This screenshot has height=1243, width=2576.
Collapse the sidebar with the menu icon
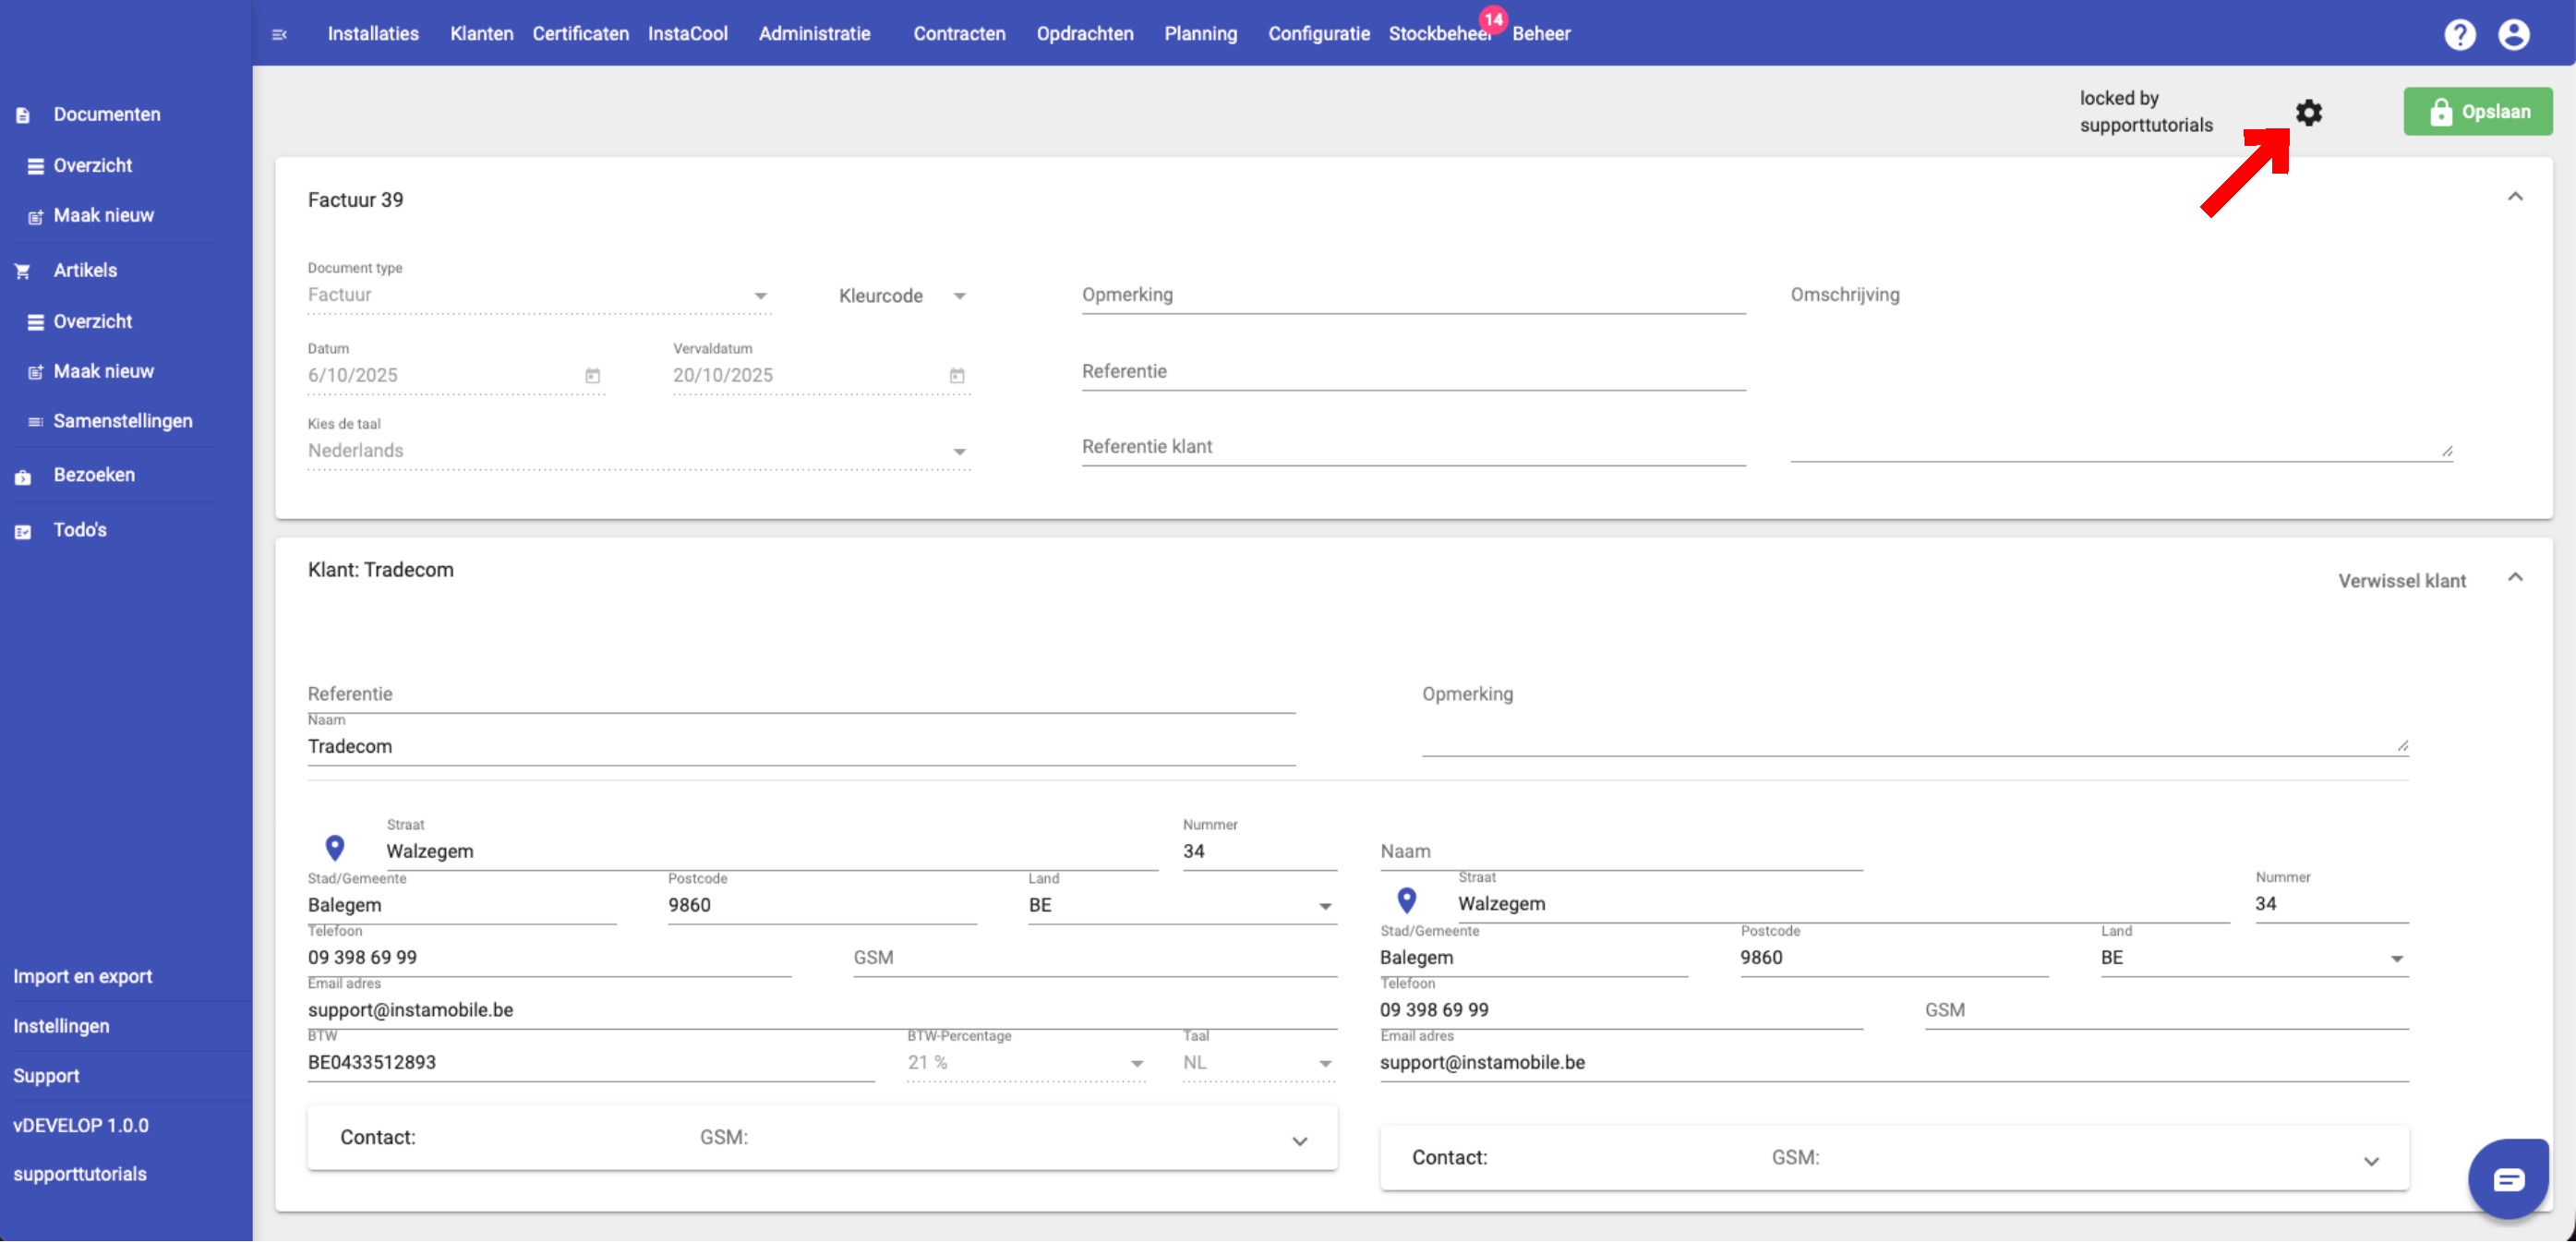coord(279,34)
